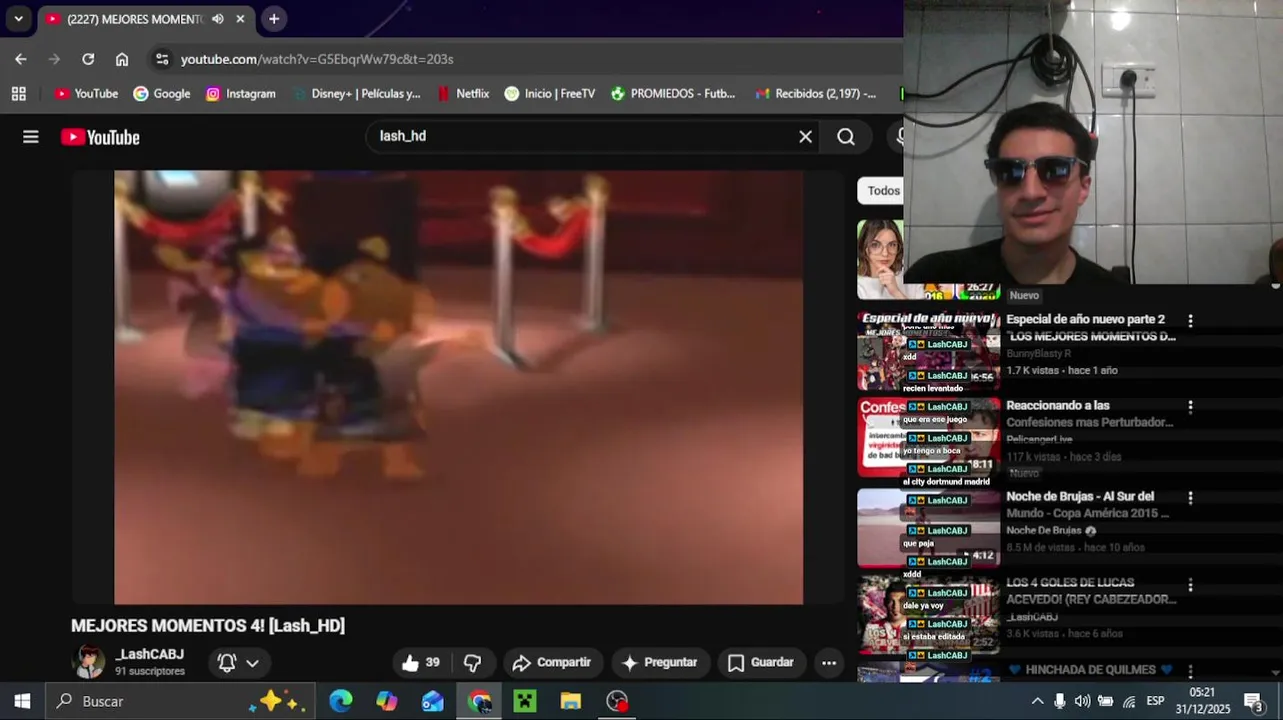The width and height of the screenshot is (1283, 720).
Task: Launch Microsoft Edge from the taskbar
Action: pyautogui.click(x=341, y=701)
